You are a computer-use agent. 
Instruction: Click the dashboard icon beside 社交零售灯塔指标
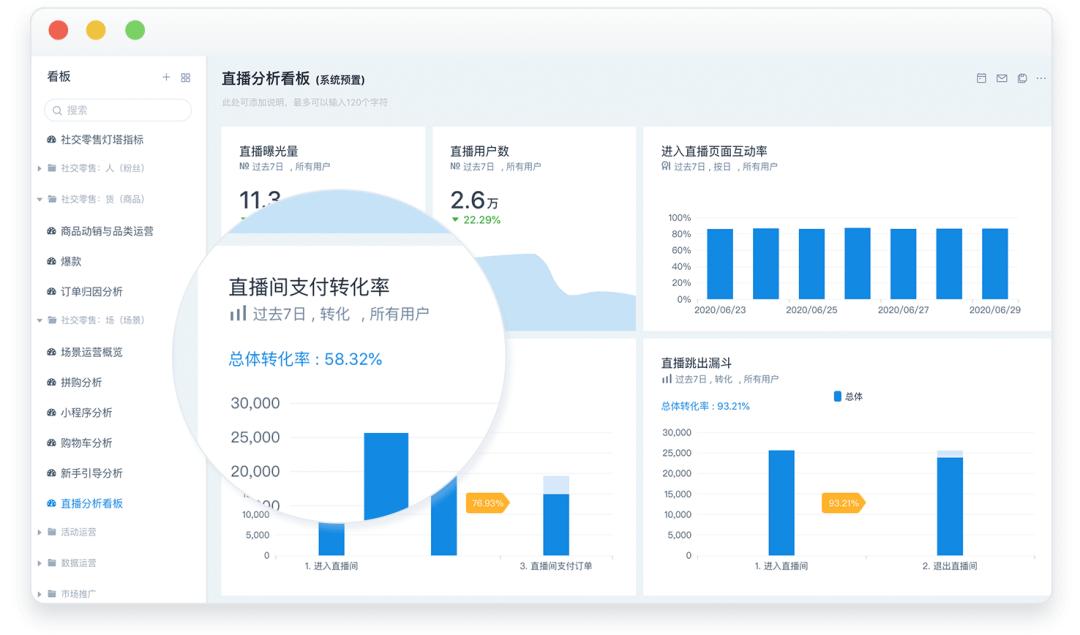[51, 139]
